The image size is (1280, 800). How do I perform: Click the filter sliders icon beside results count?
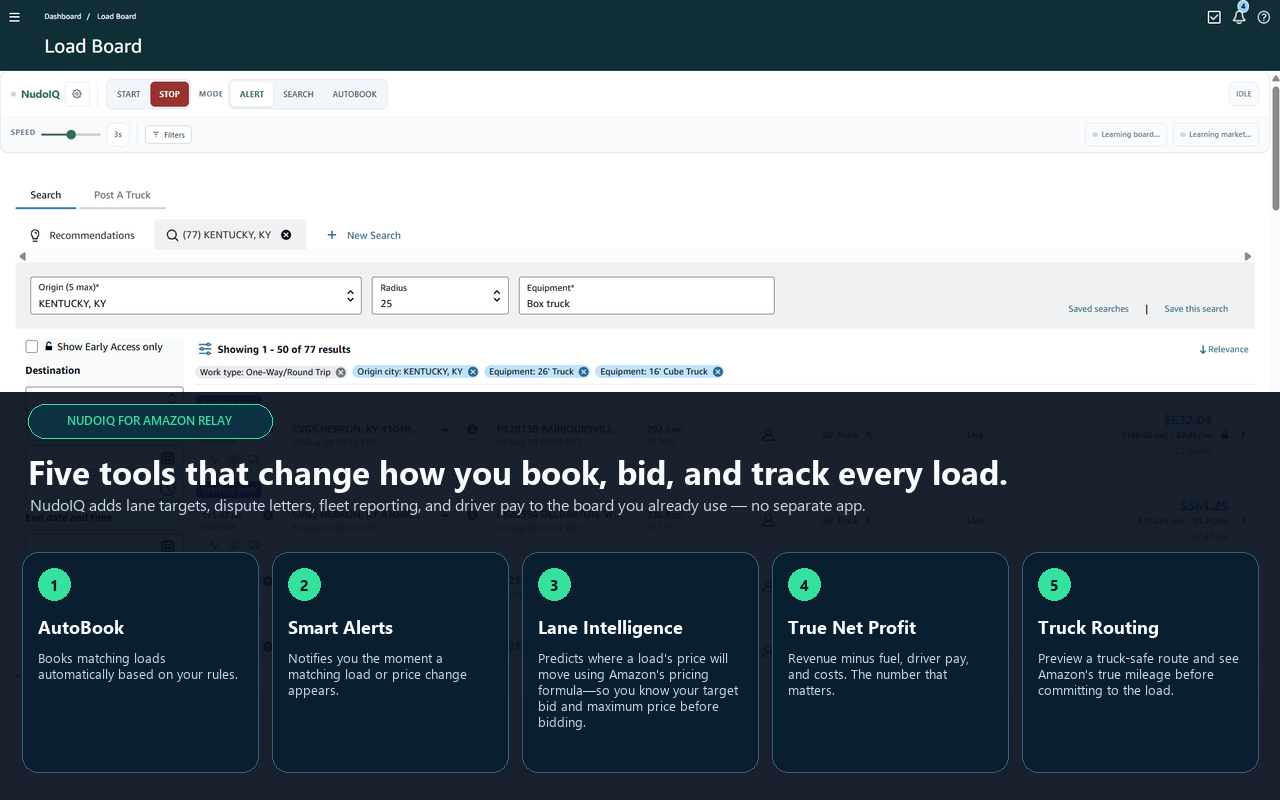pyautogui.click(x=205, y=349)
